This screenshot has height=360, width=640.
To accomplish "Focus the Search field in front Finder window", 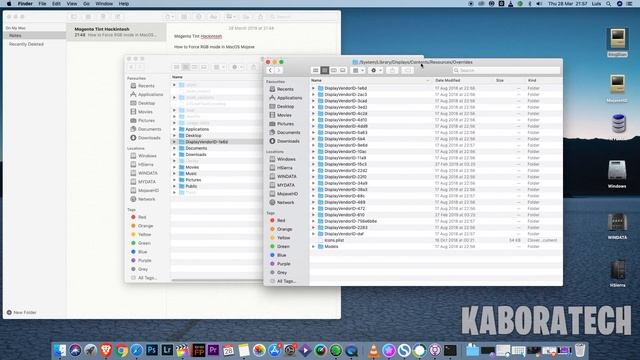I will pyautogui.click(x=506, y=70).
